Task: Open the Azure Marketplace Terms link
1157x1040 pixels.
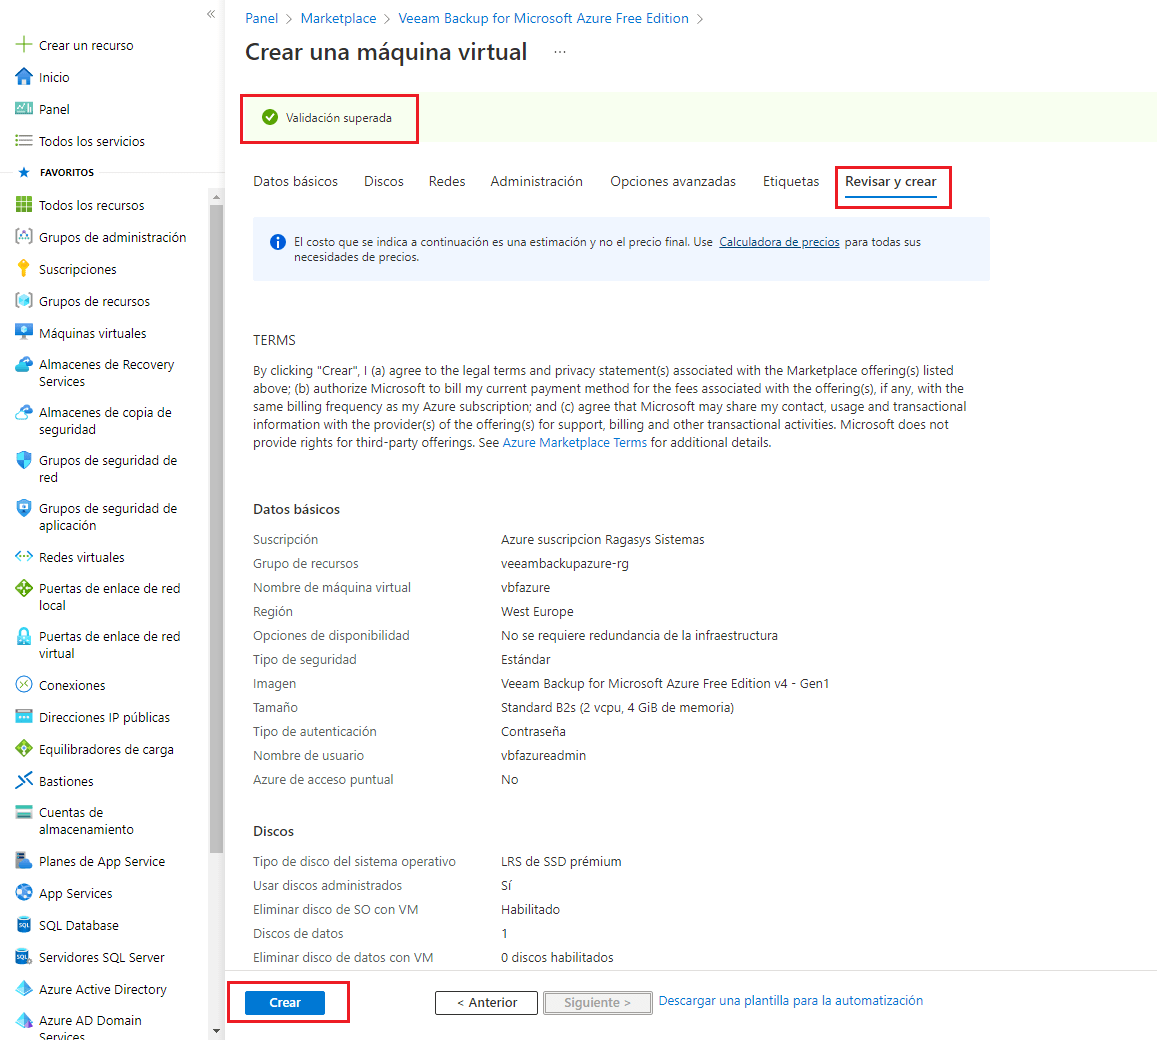Action: click(x=574, y=443)
